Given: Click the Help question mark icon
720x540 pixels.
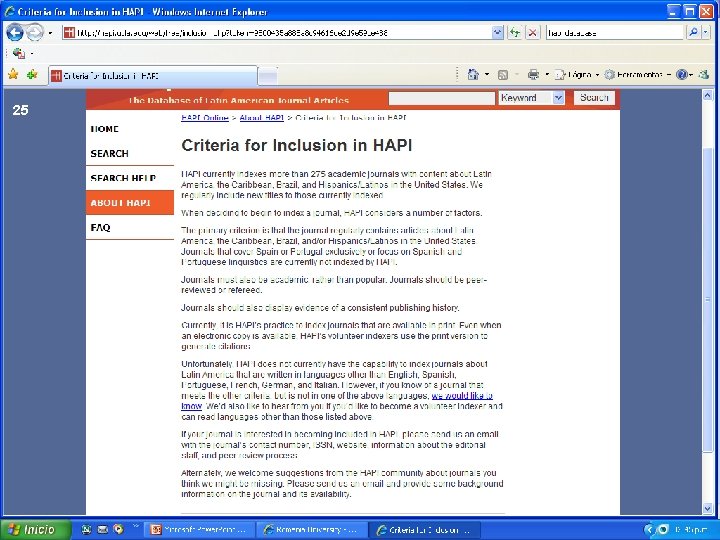Looking at the screenshot, I should [x=682, y=74].
